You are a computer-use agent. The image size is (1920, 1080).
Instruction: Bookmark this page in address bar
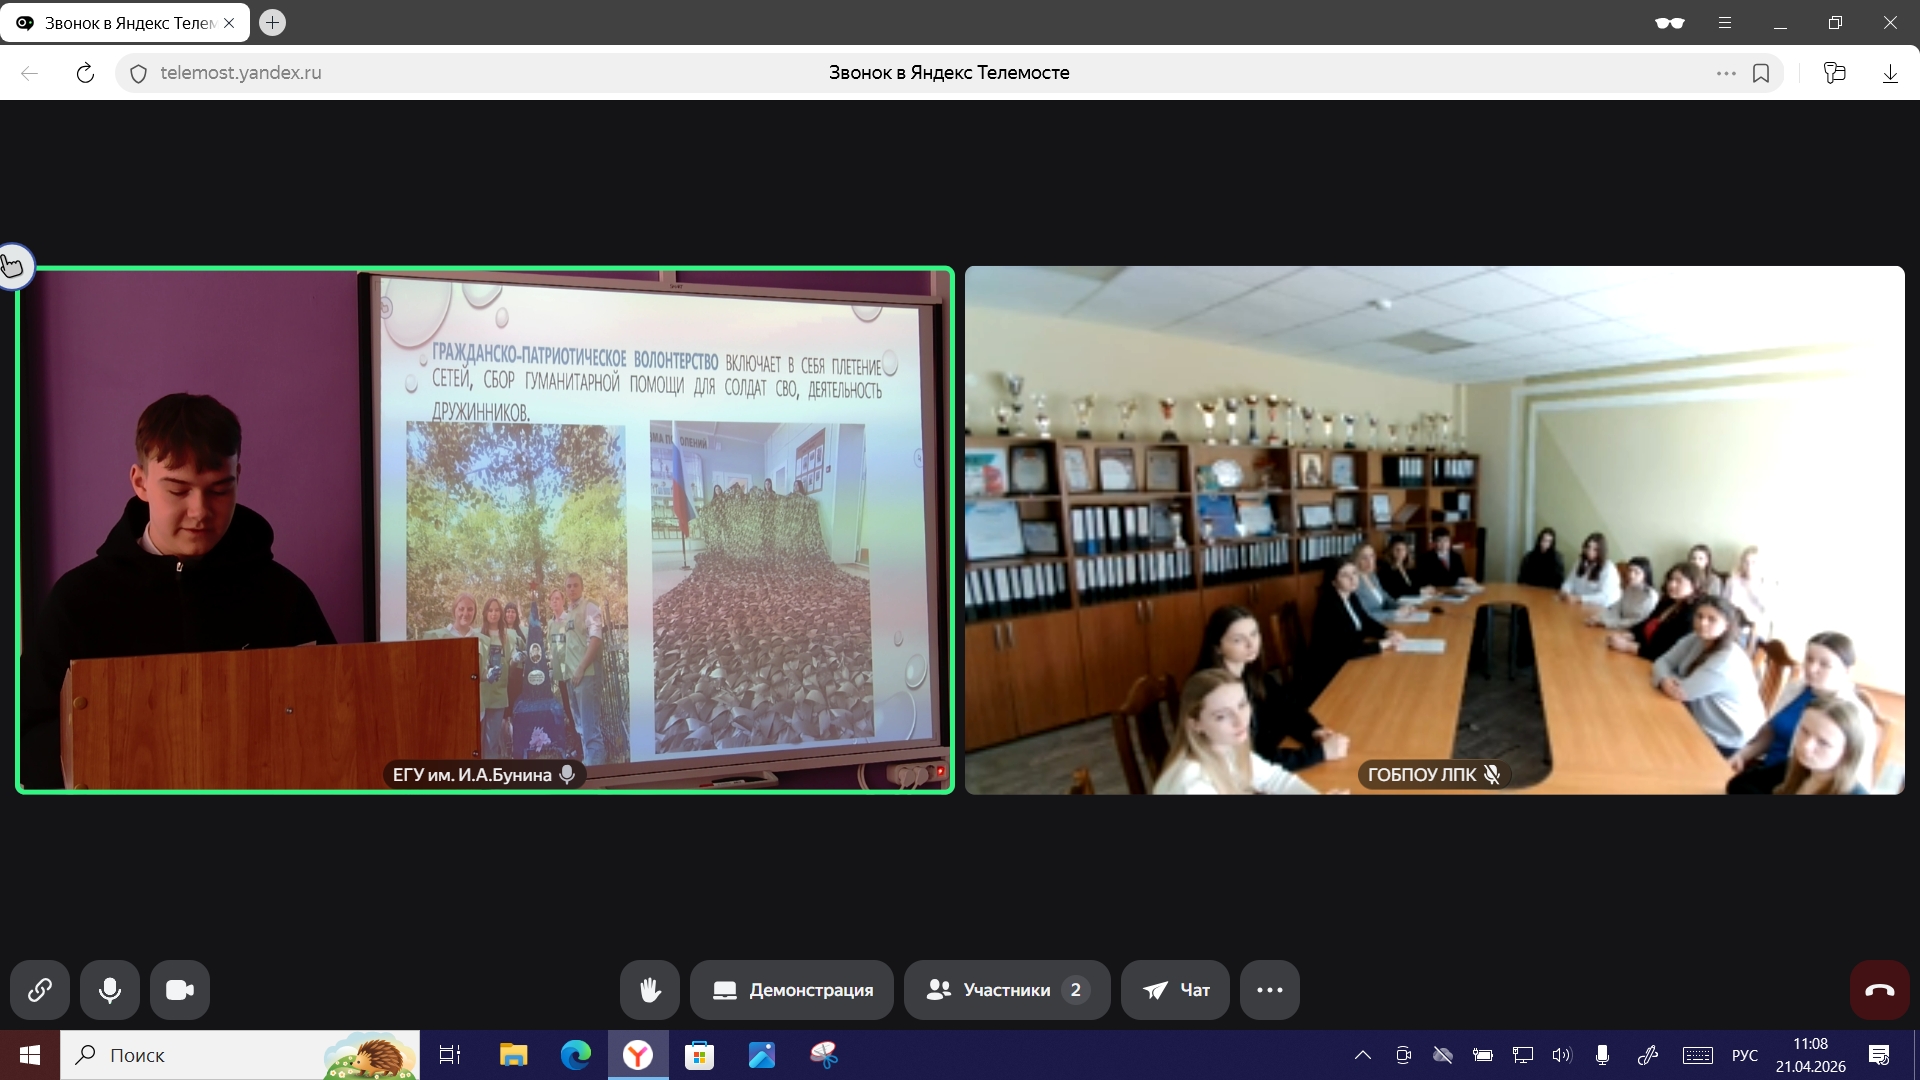(x=1761, y=73)
